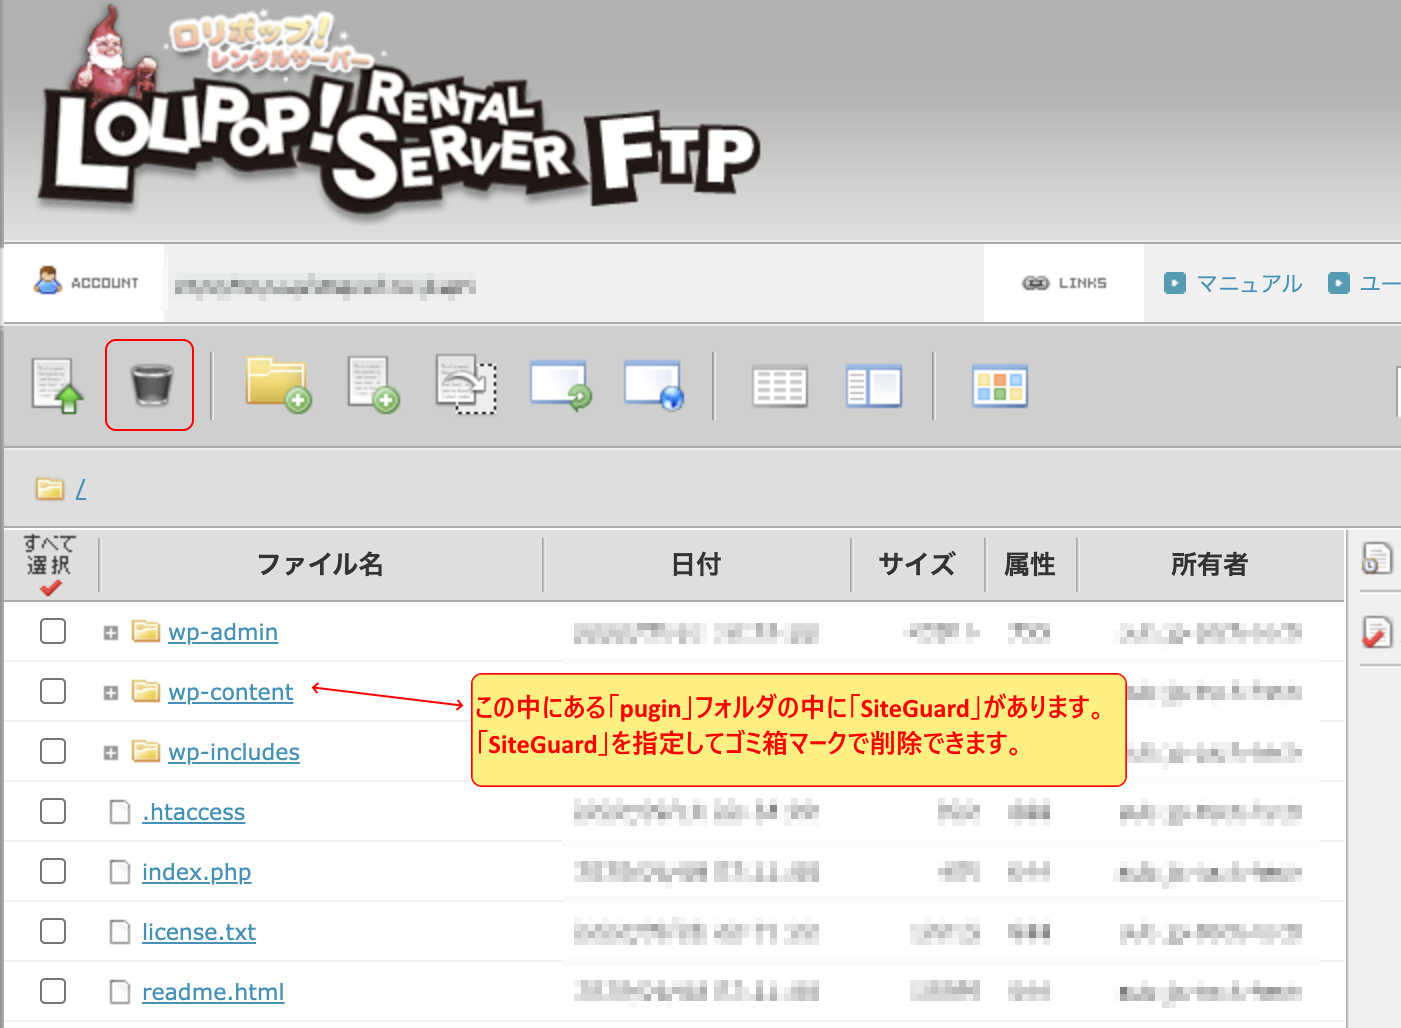This screenshot has height=1028, width=1401.
Task: Click the root folder icon in path bar
Action: pos(49,489)
